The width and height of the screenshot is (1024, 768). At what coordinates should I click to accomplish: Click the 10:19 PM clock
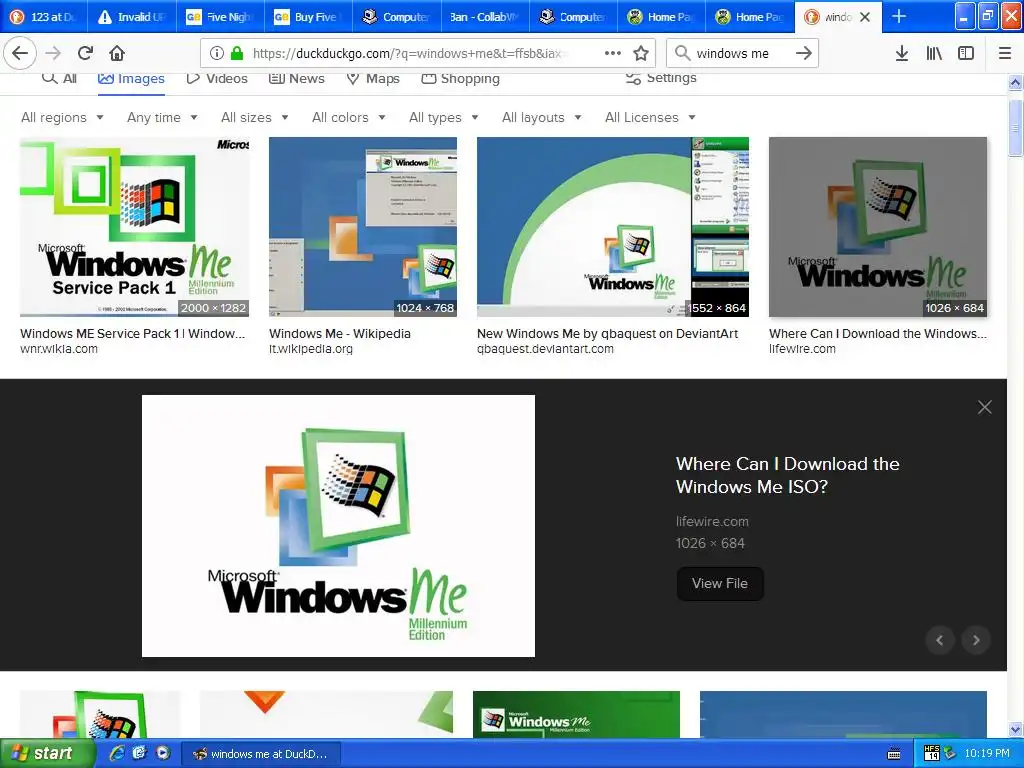987,753
